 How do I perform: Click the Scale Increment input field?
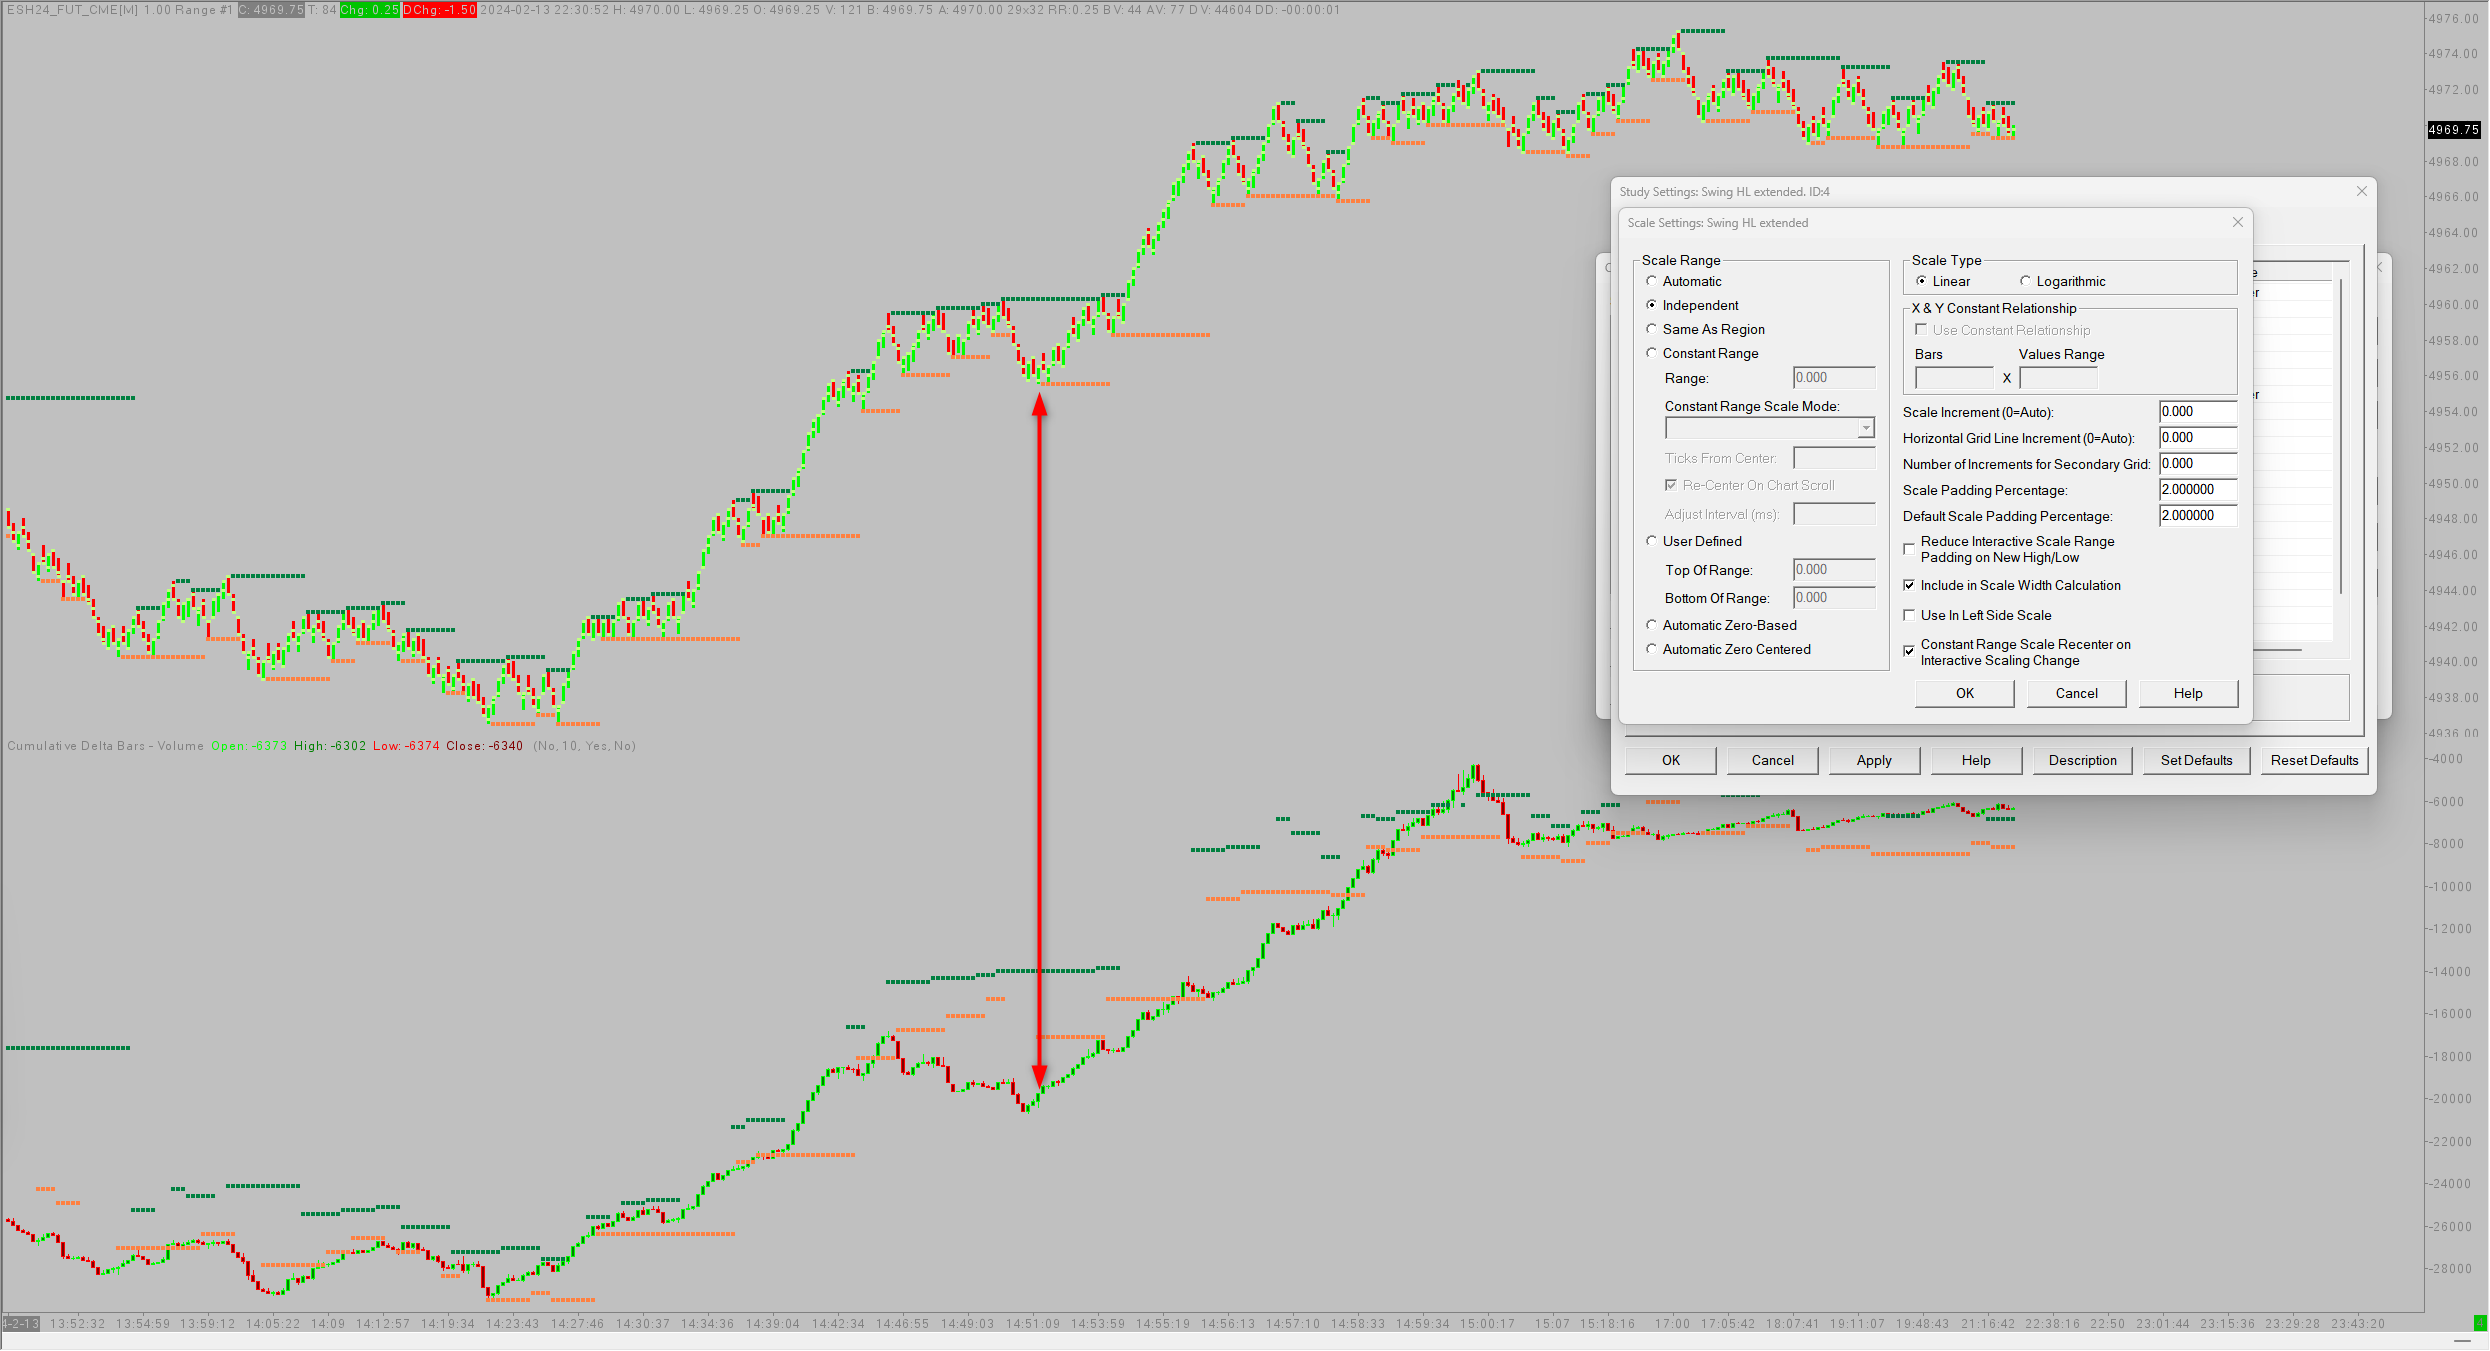2196,412
